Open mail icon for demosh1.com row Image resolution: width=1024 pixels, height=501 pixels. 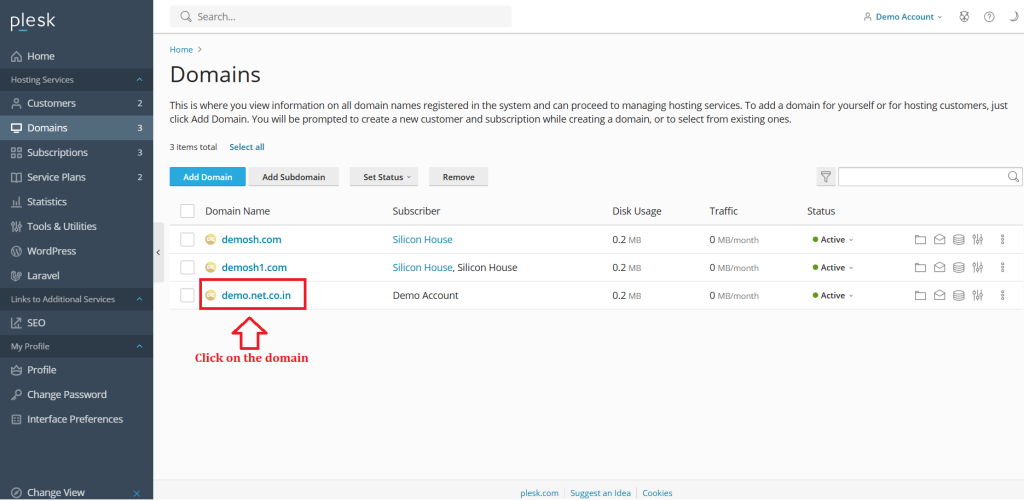tap(939, 267)
